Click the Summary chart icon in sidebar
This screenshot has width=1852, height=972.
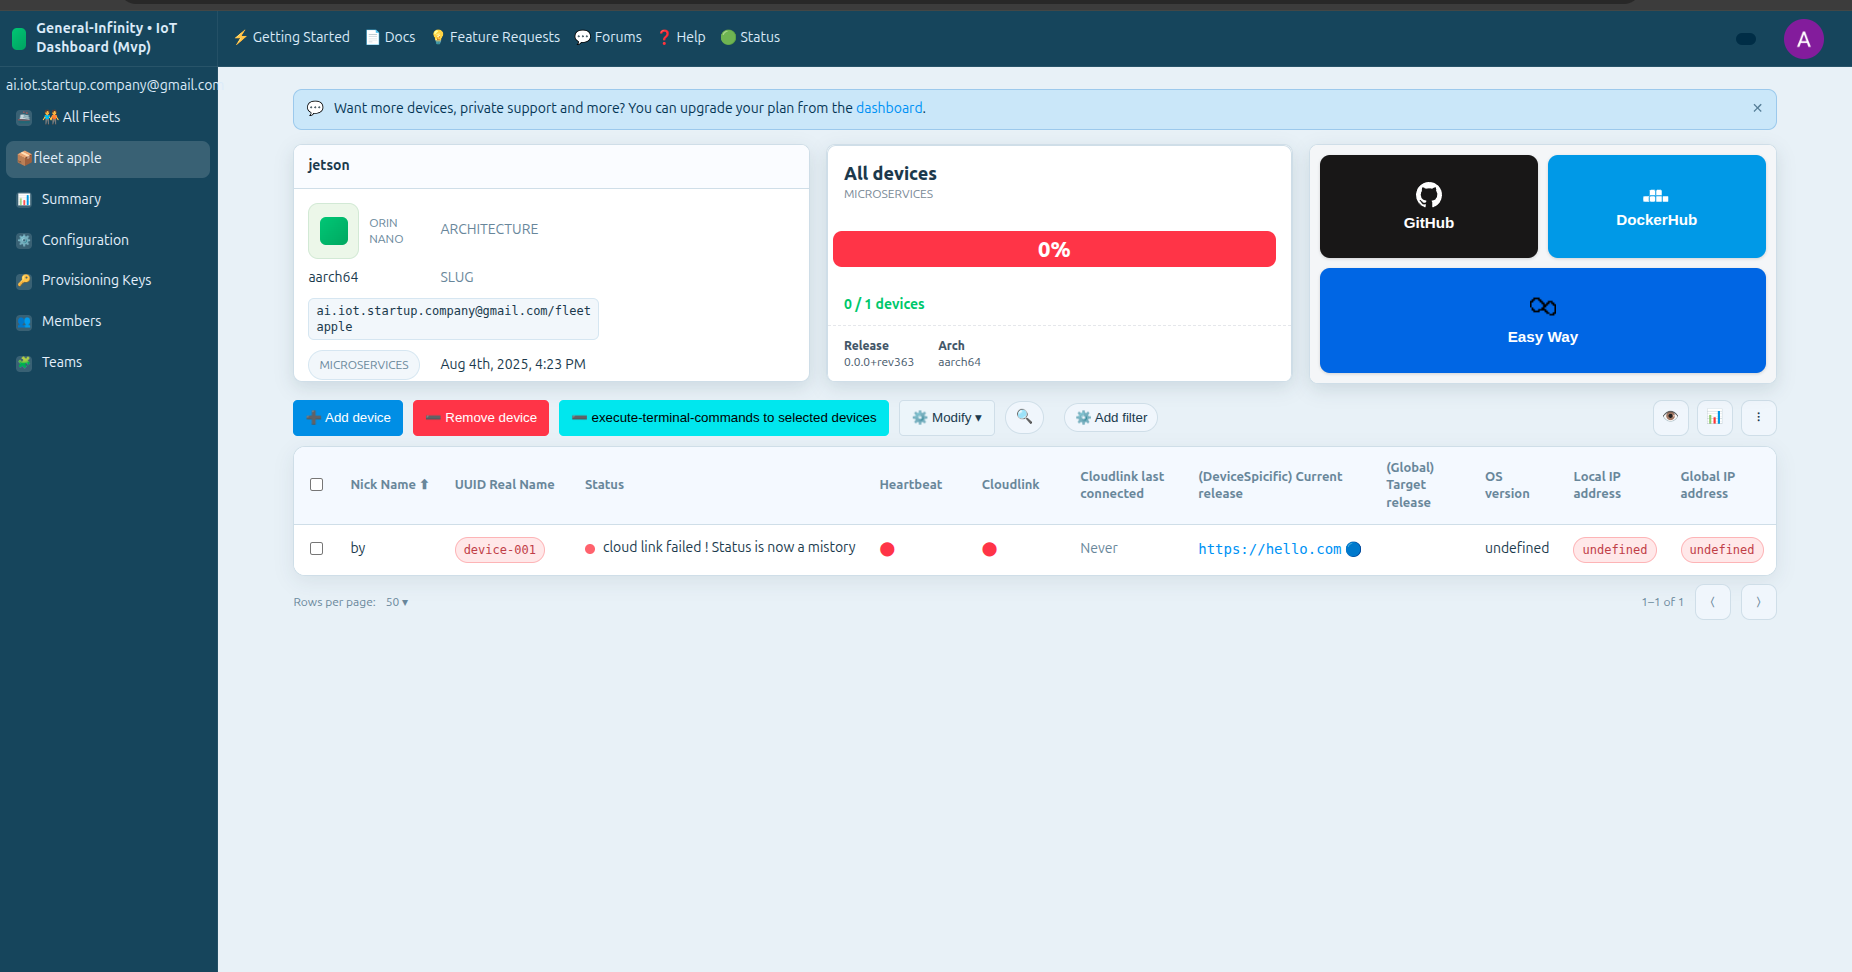click(24, 200)
